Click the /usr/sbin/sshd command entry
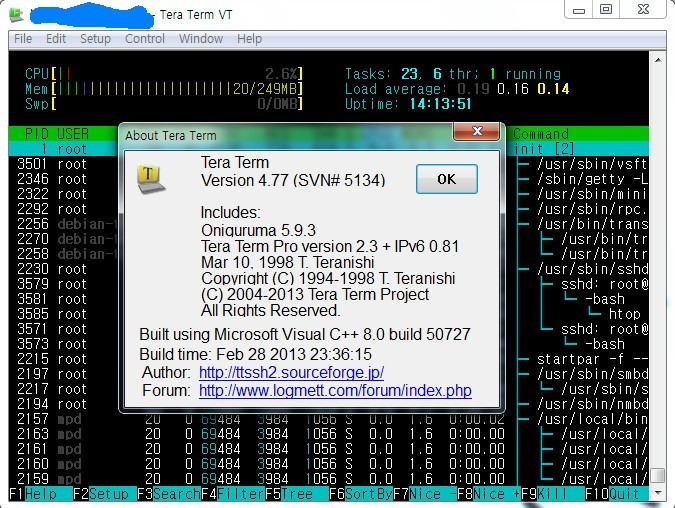Viewport: 675px width, 508px height. [592, 269]
